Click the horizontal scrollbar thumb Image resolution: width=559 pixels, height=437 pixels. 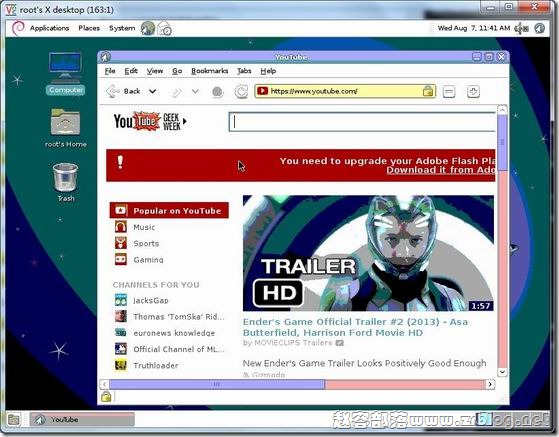click(217, 384)
